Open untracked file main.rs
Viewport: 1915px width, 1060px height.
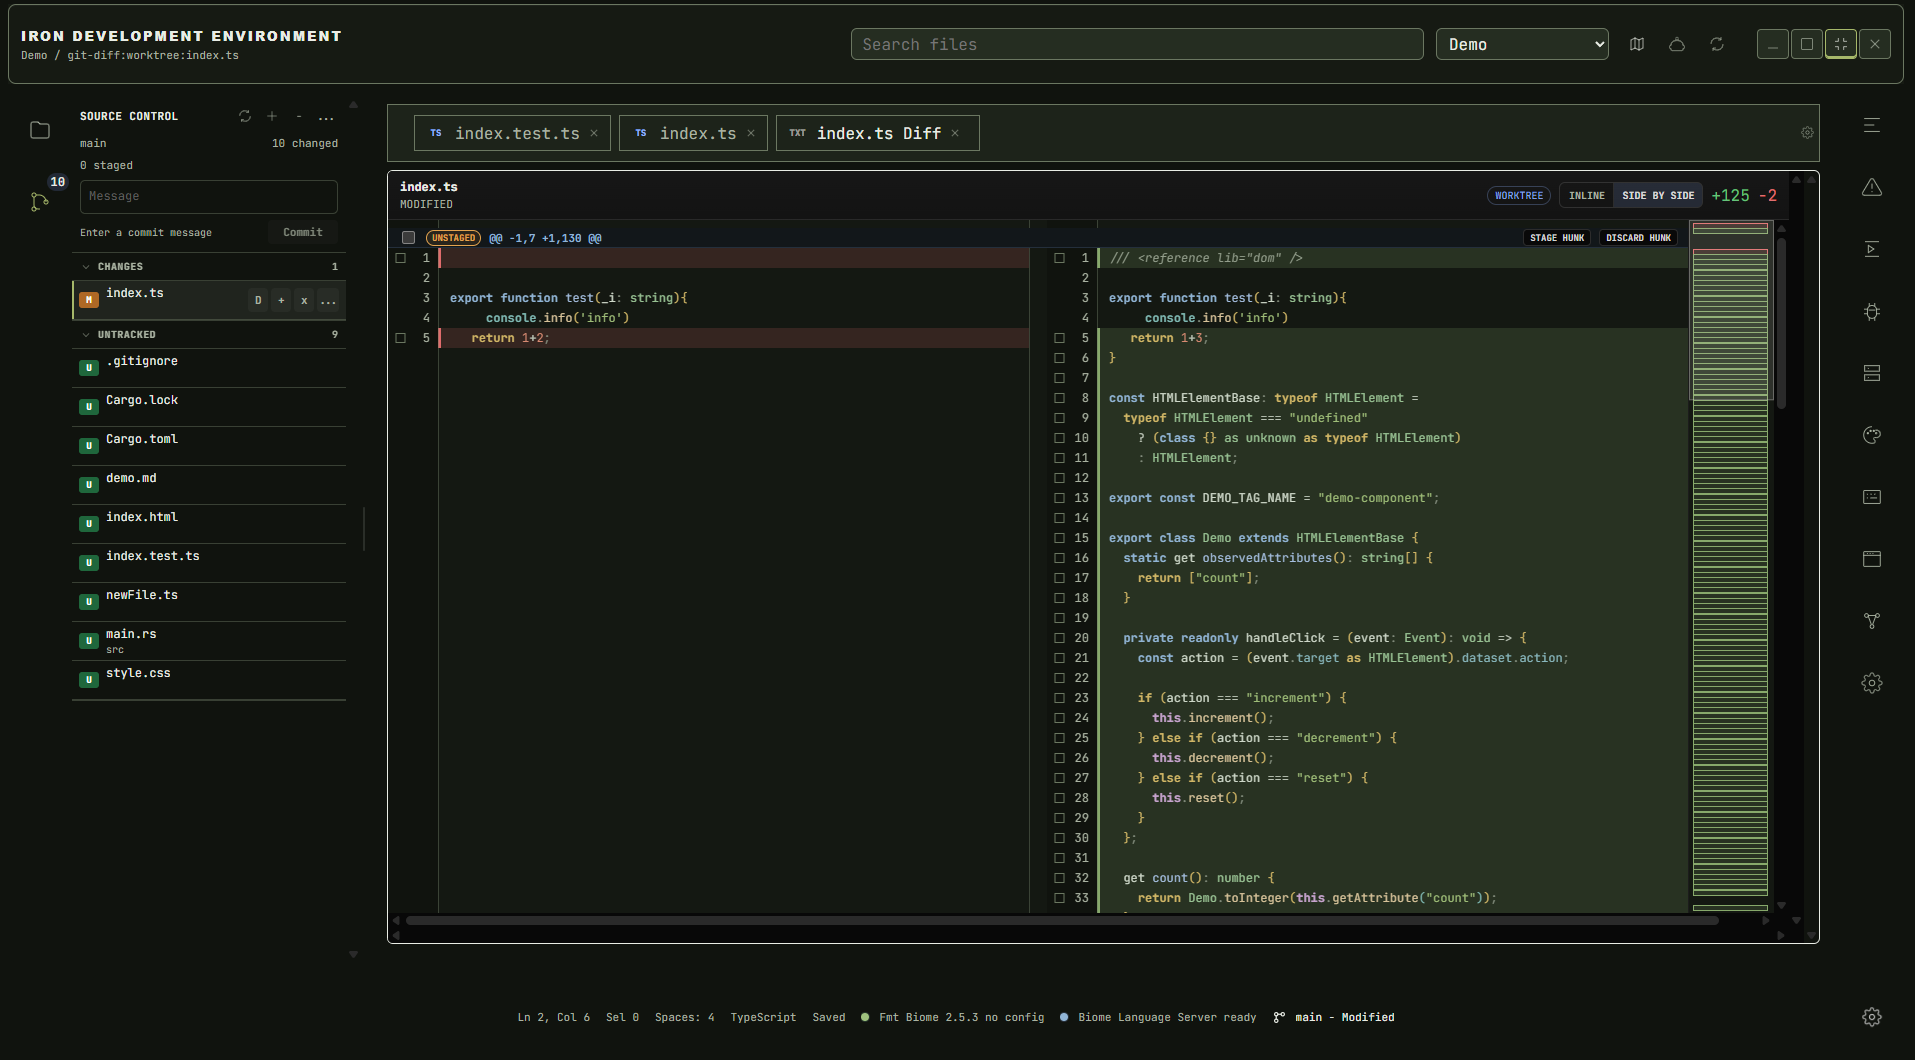pyautogui.click(x=209, y=641)
